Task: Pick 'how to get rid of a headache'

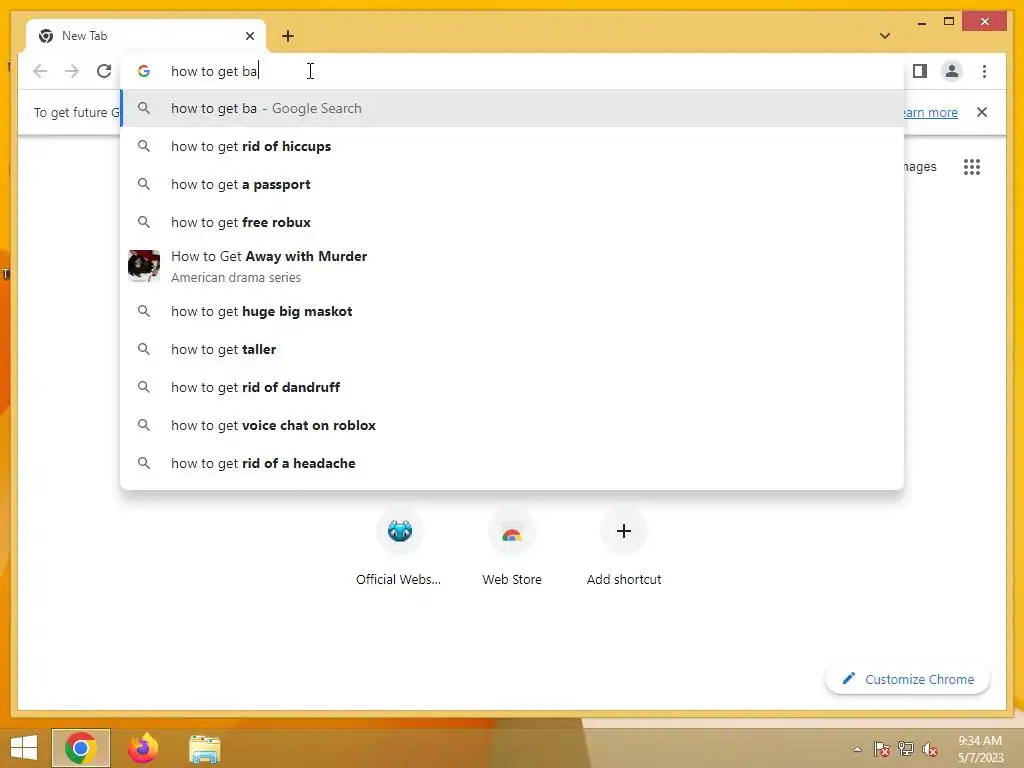Action: coord(513,463)
